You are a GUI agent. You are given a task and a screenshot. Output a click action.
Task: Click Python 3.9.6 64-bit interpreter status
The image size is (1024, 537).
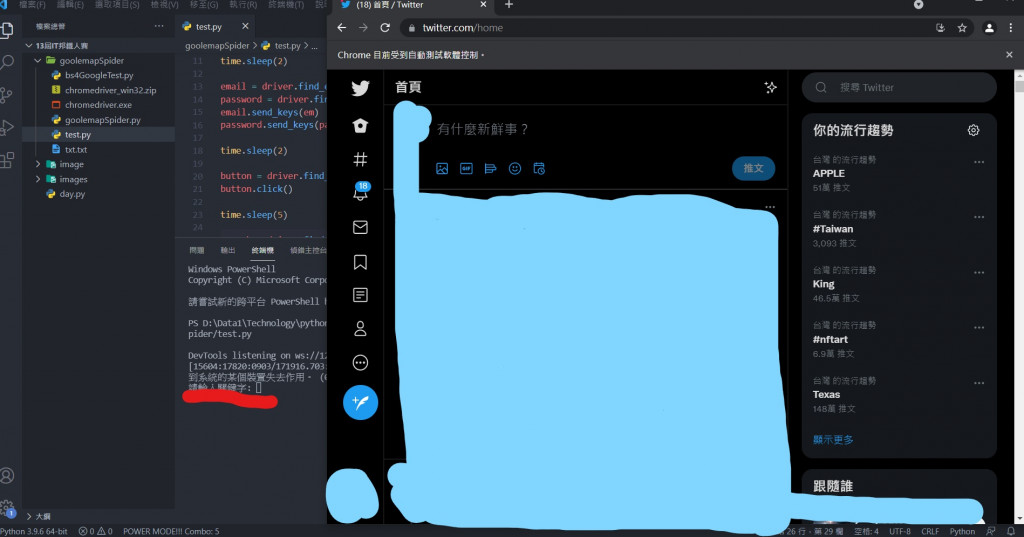[x=34, y=531]
